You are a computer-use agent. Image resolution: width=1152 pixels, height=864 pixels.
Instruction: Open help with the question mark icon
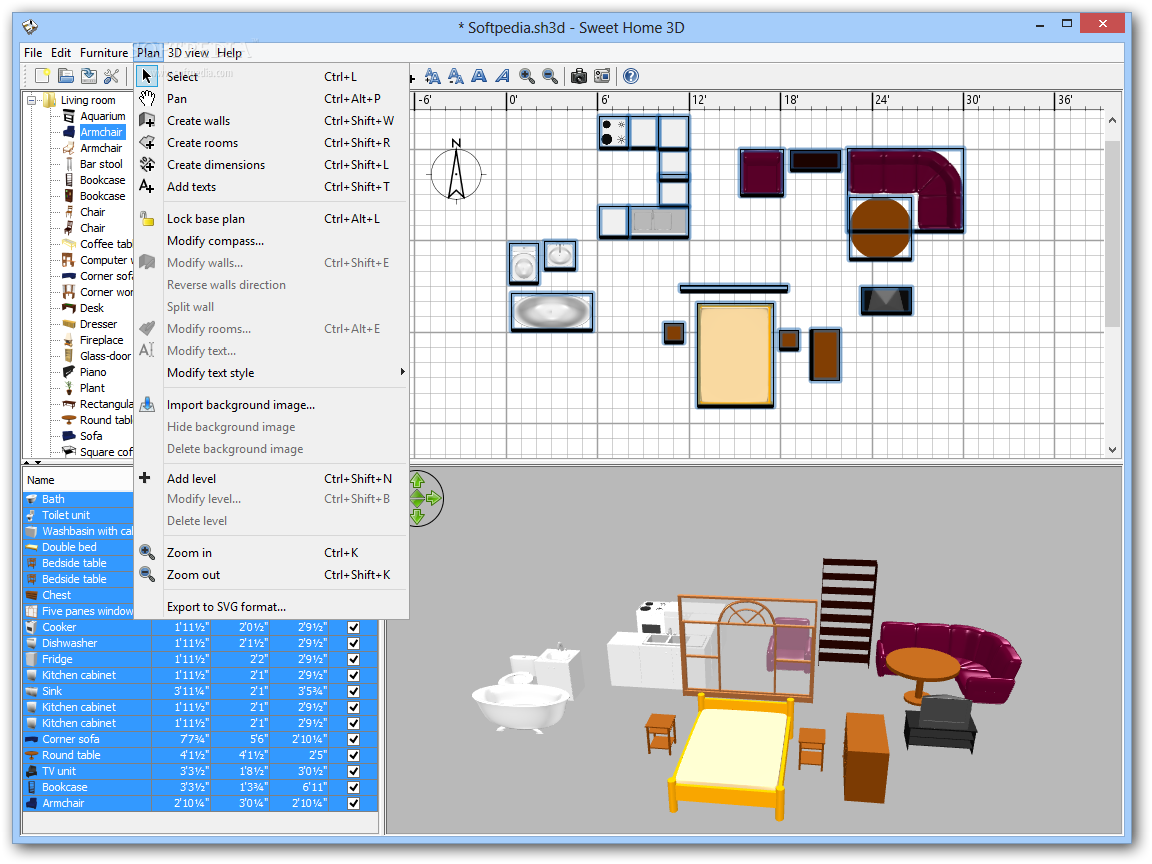pyautogui.click(x=630, y=76)
